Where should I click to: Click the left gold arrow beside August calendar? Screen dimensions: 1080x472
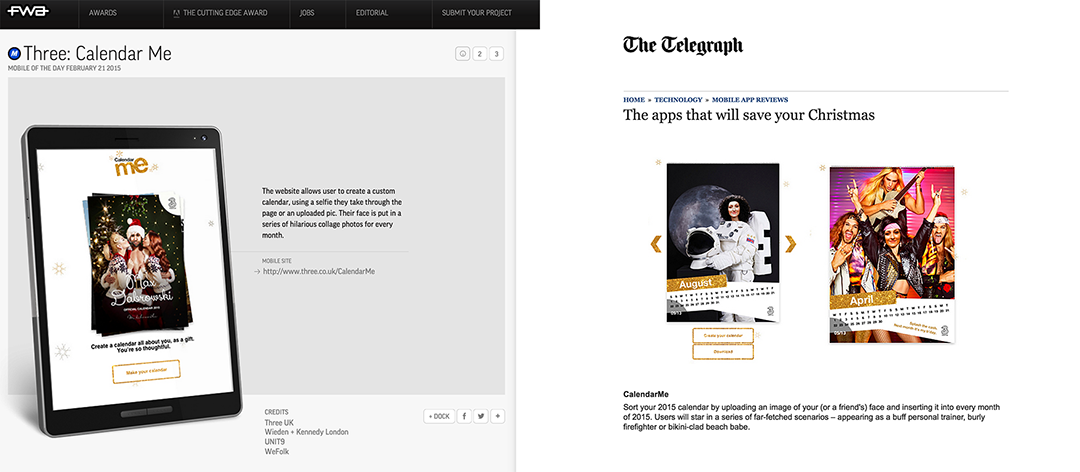(x=656, y=243)
